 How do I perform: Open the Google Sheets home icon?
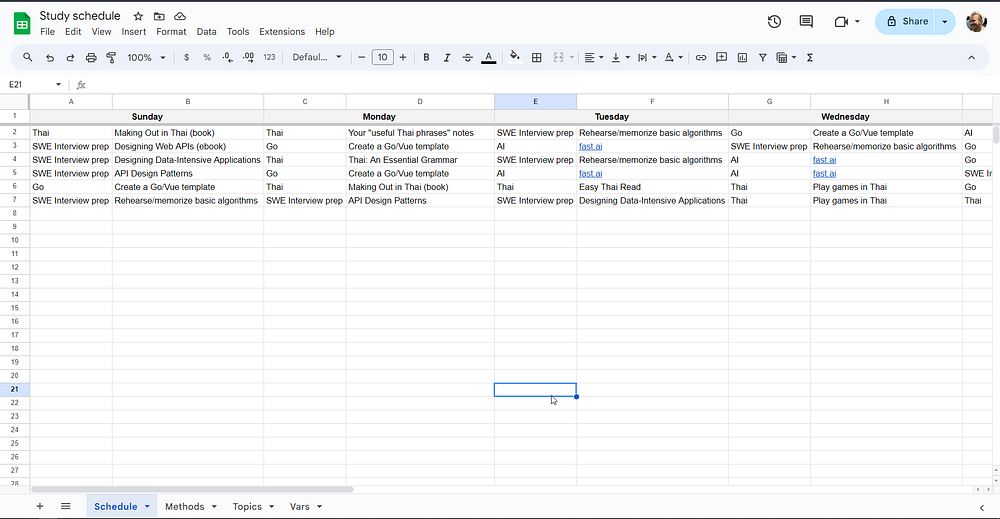22,24
